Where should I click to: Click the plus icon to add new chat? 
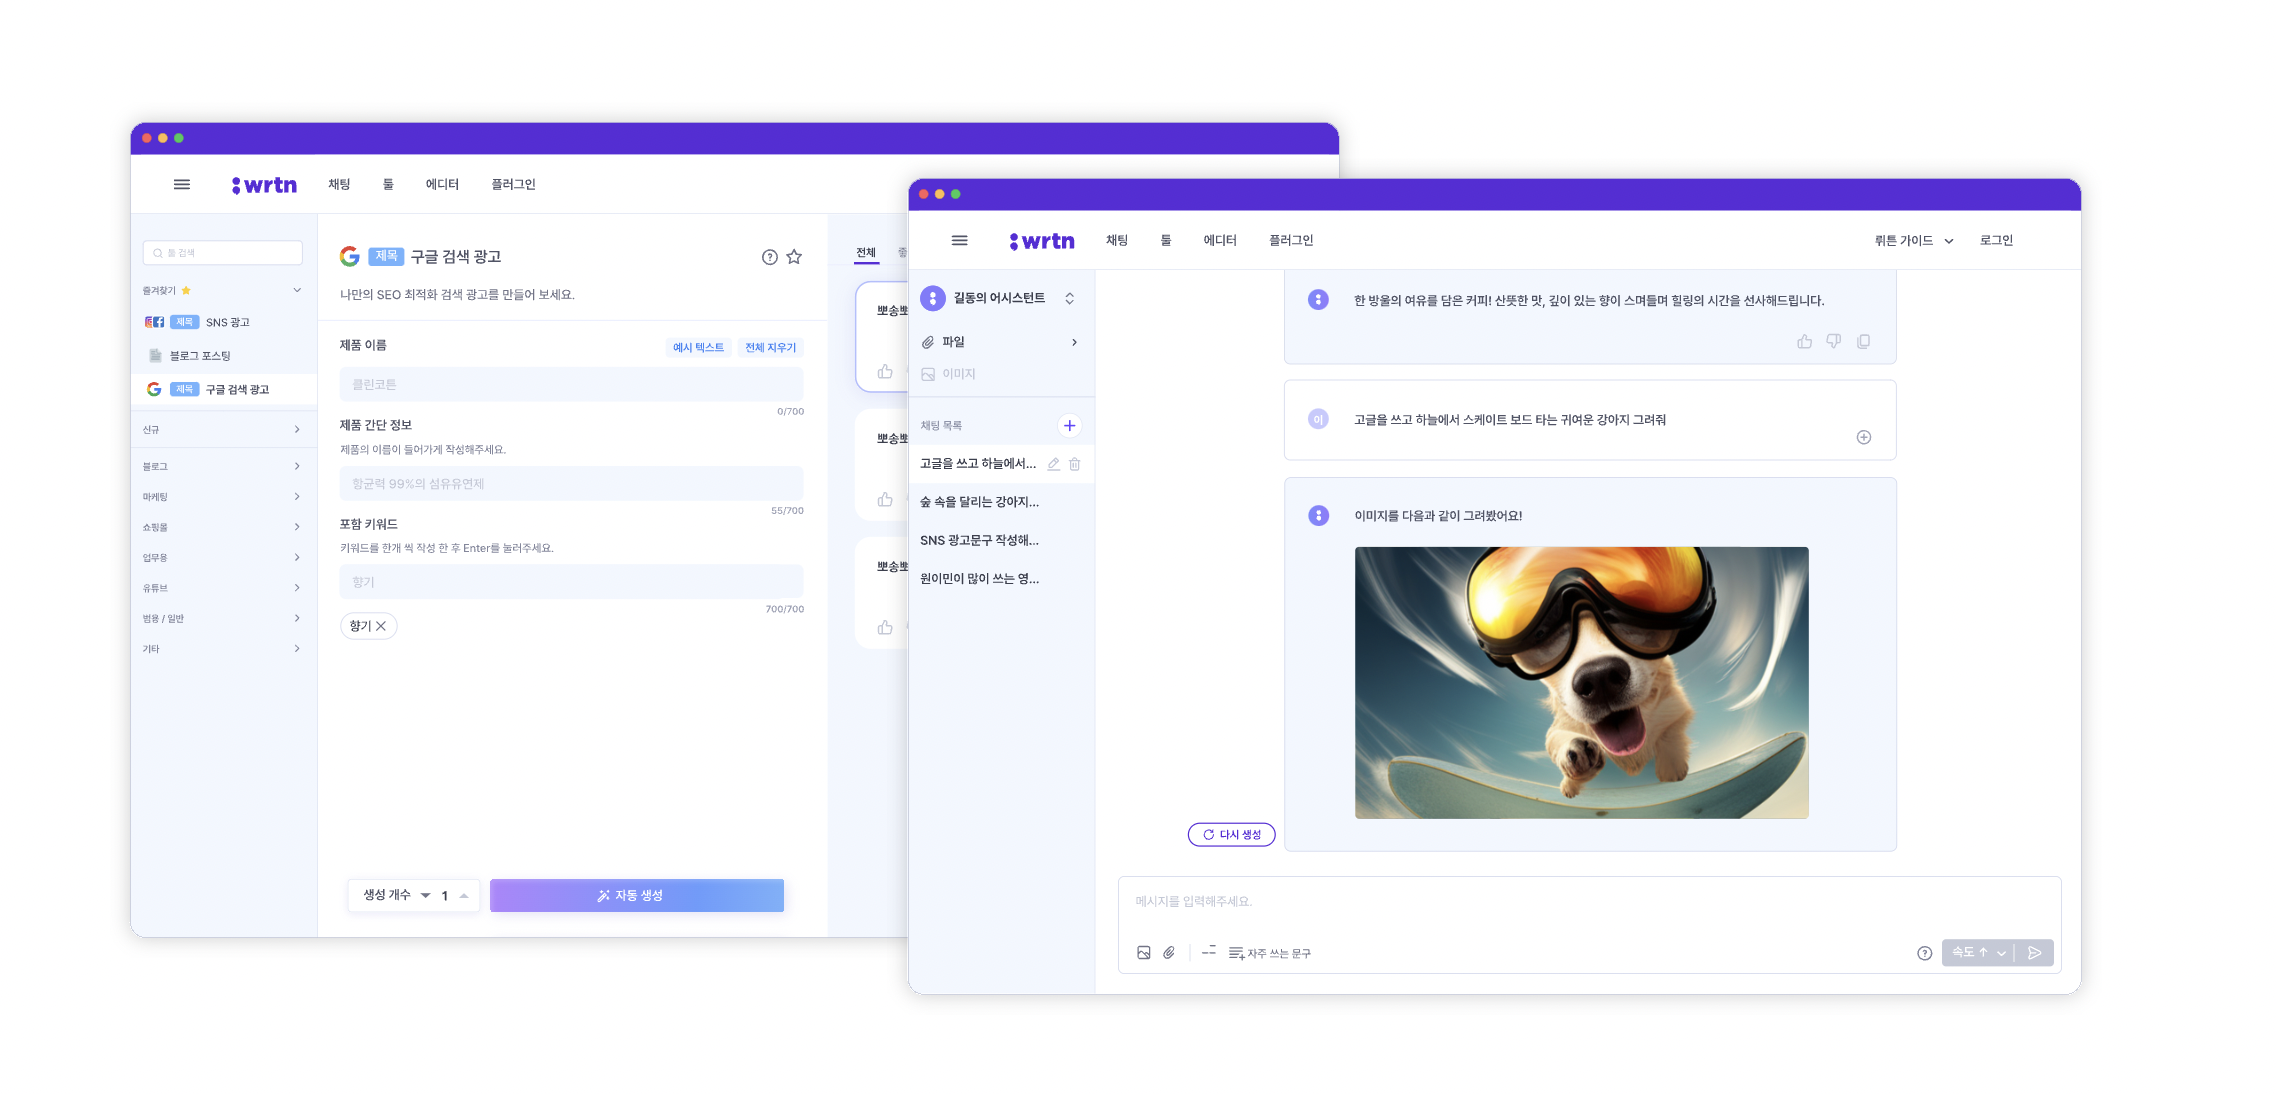(1069, 426)
